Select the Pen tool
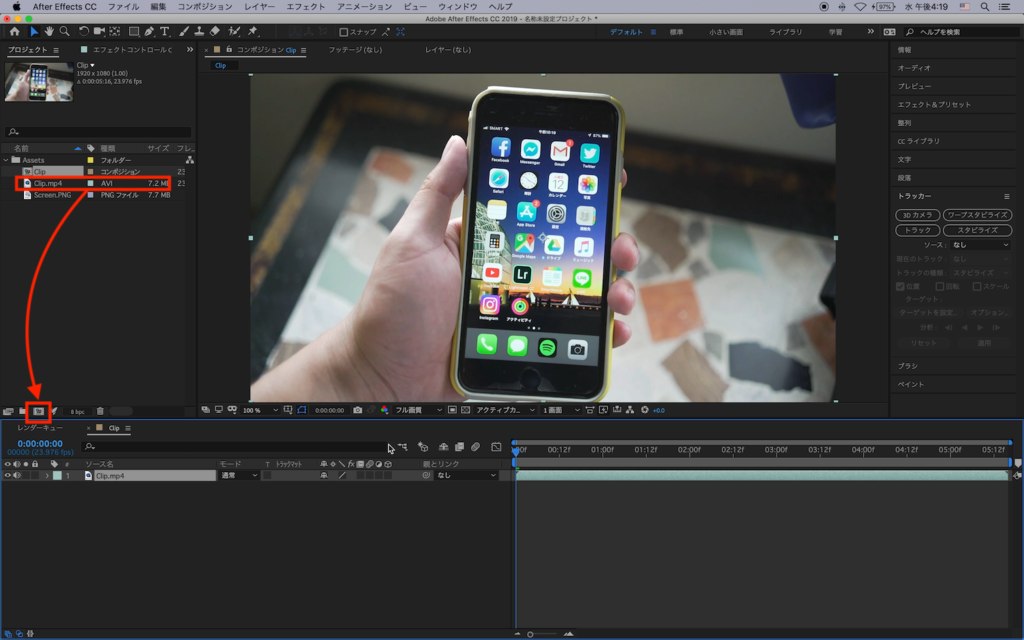This screenshot has width=1024, height=640. [150, 32]
